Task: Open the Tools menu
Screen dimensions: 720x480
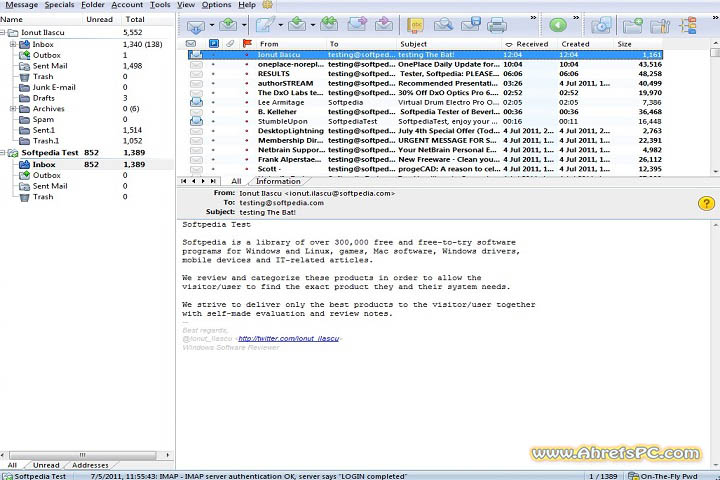Action: (x=160, y=5)
